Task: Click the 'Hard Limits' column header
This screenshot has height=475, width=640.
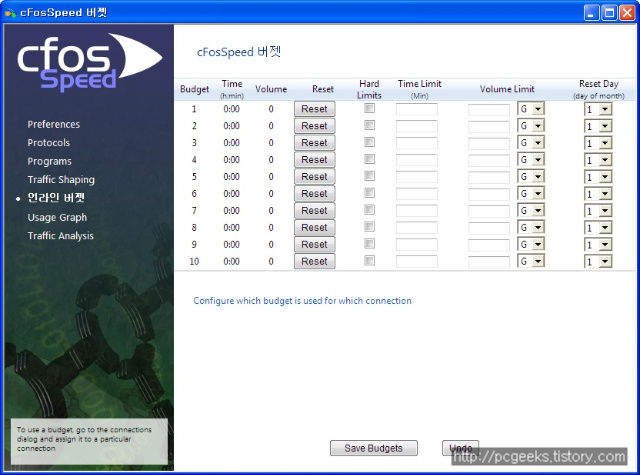Action: (x=369, y=89)
